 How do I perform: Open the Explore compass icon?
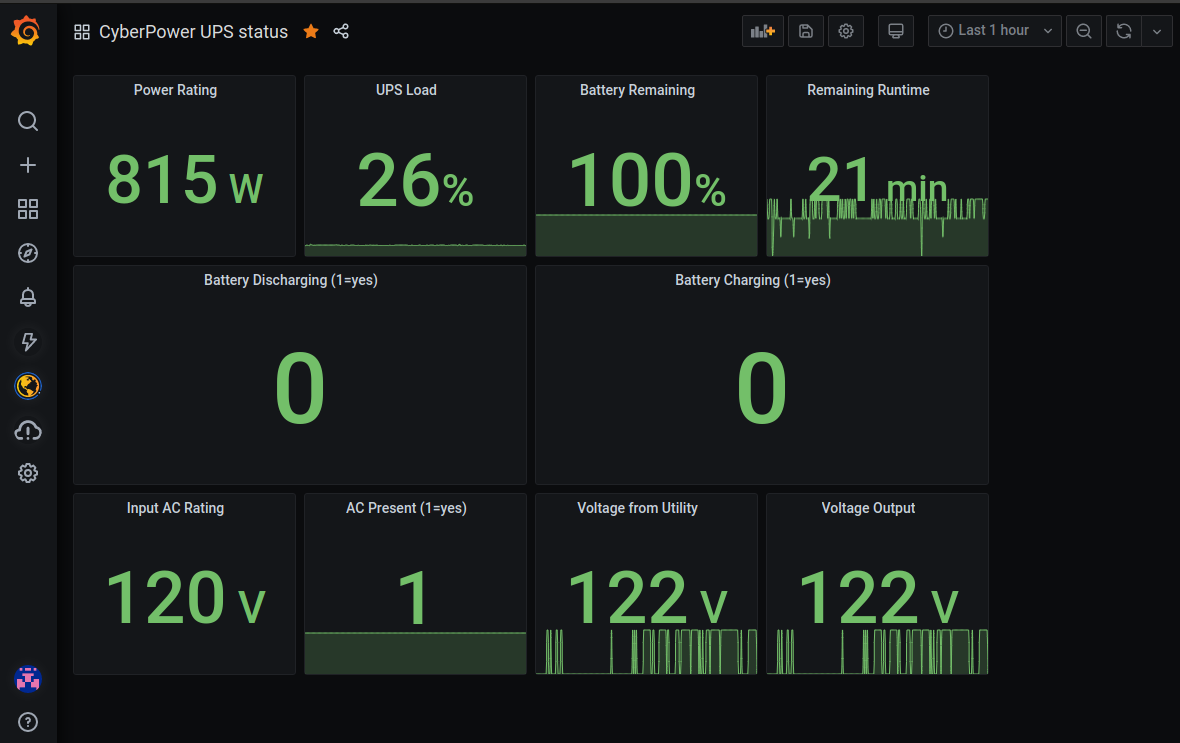click(28, 253)
